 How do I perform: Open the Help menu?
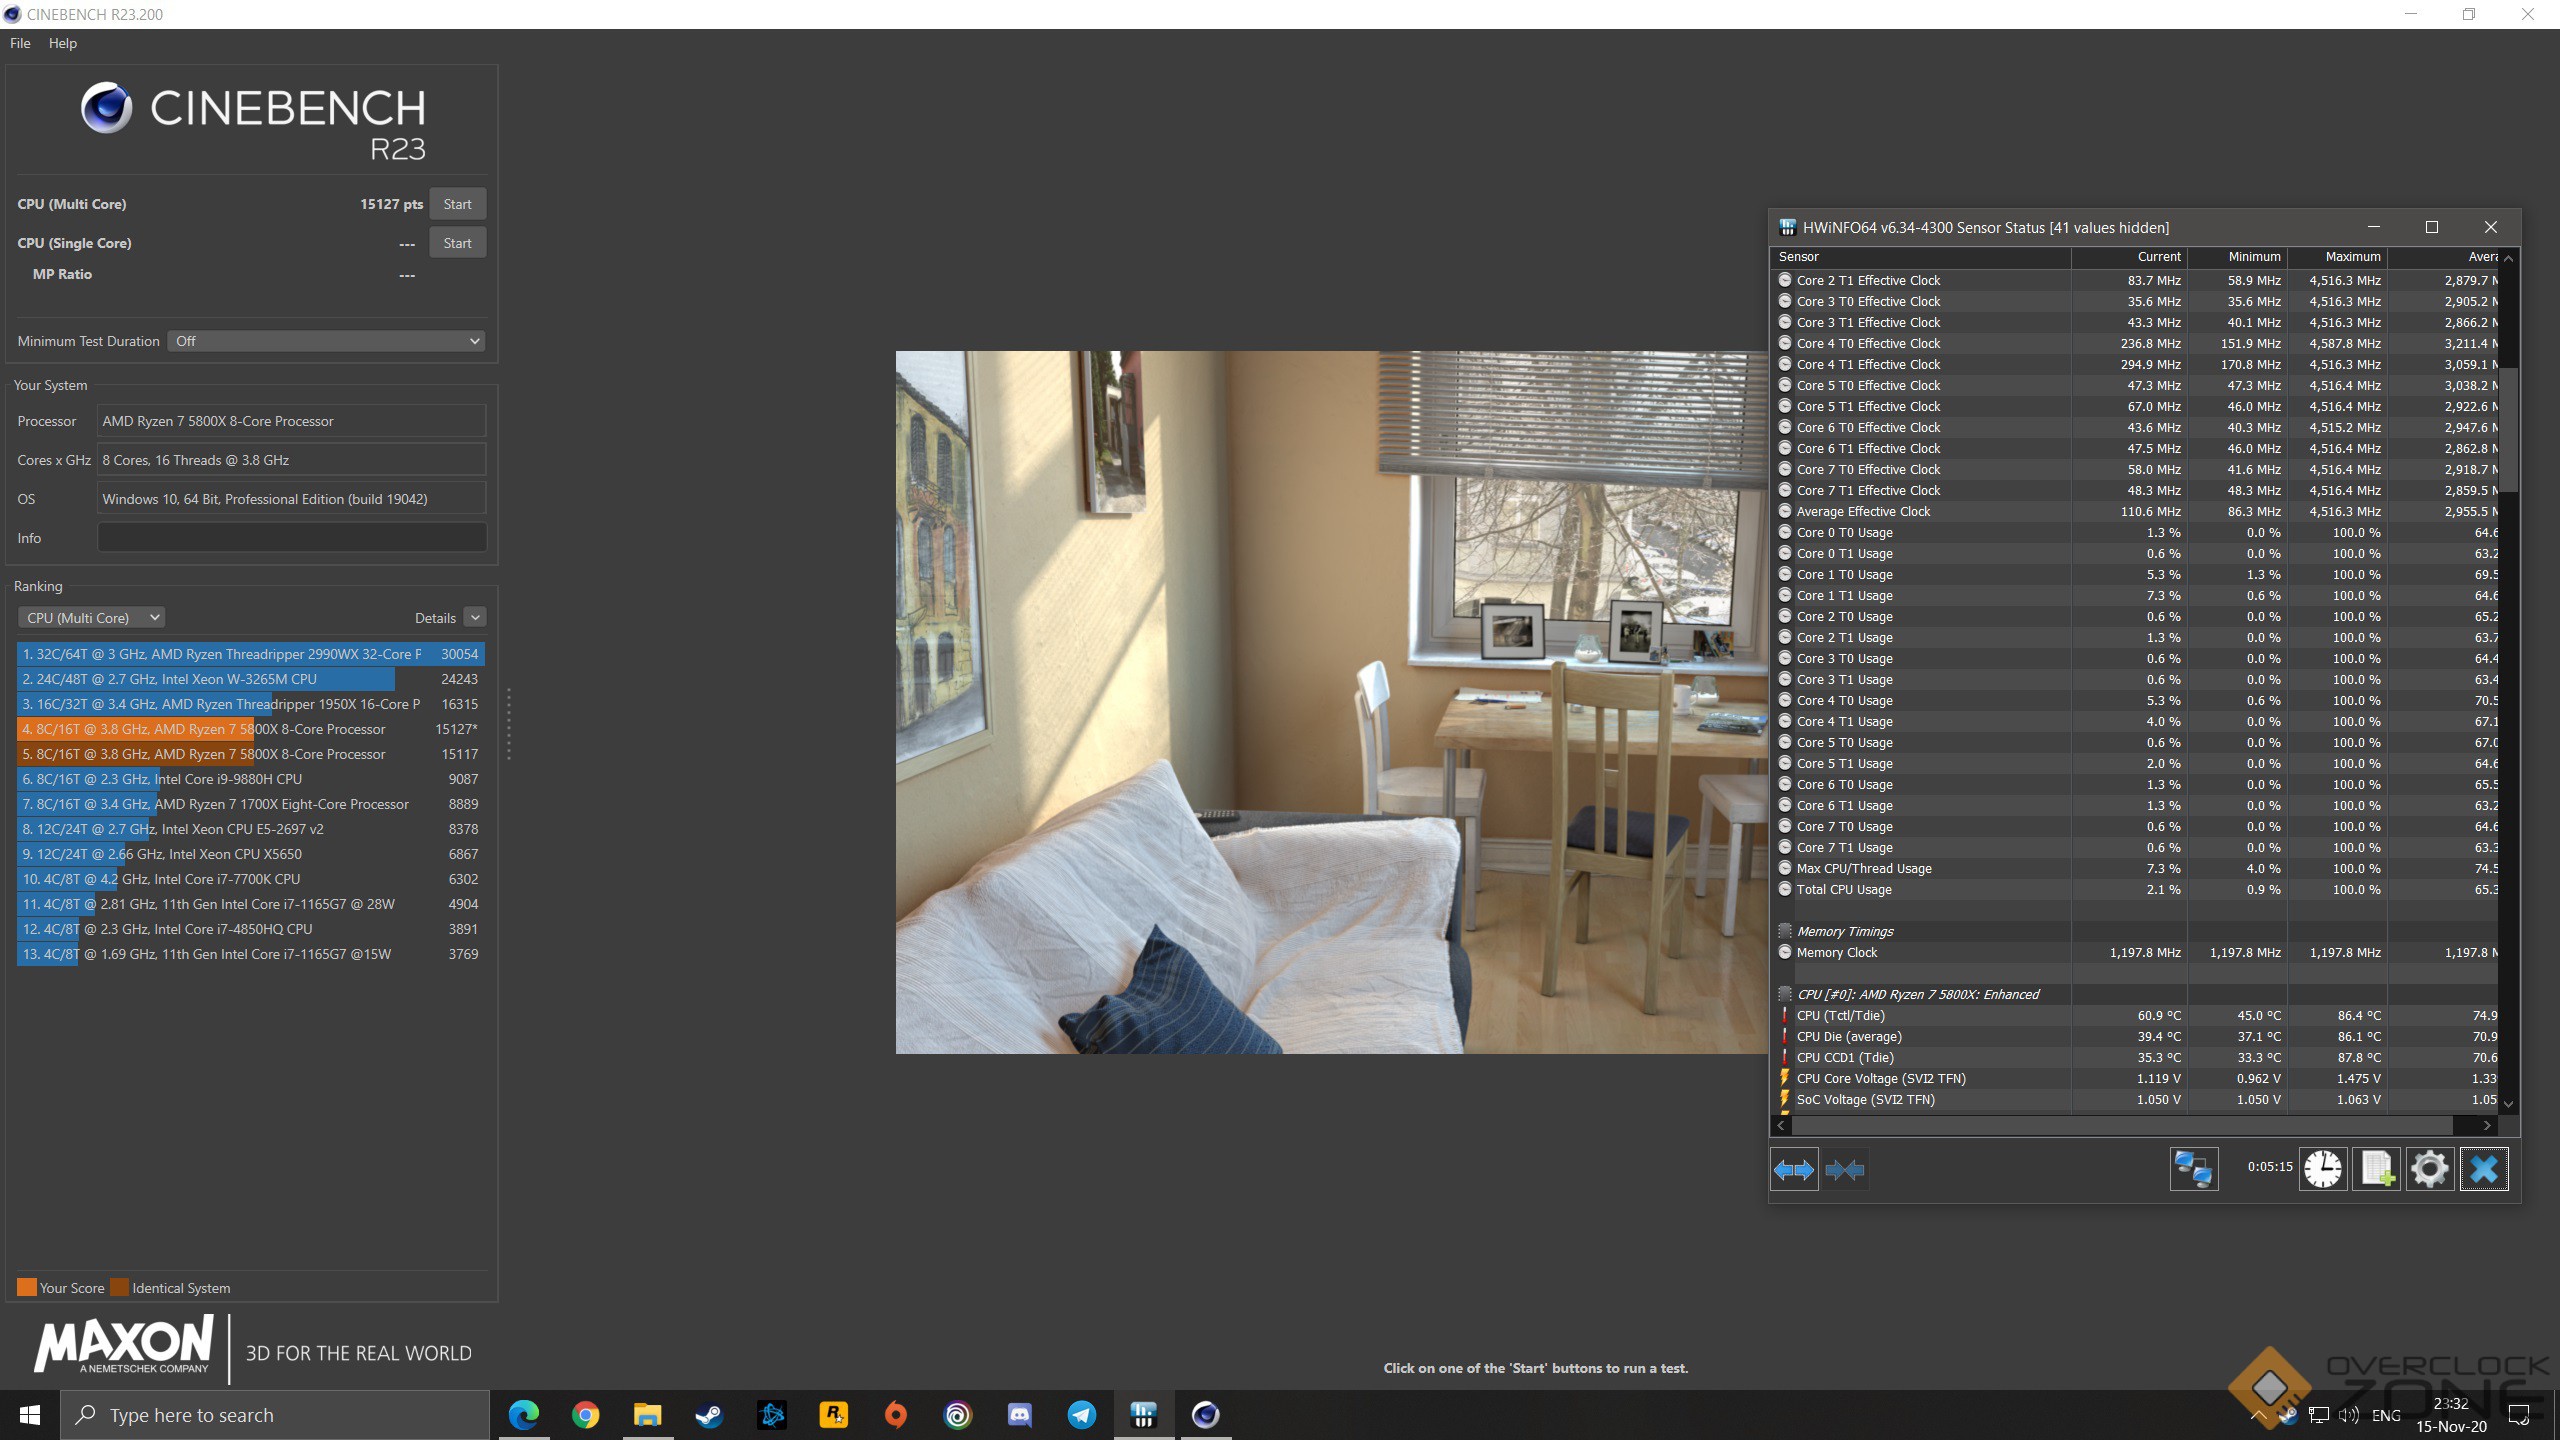[x=62, y=43]
